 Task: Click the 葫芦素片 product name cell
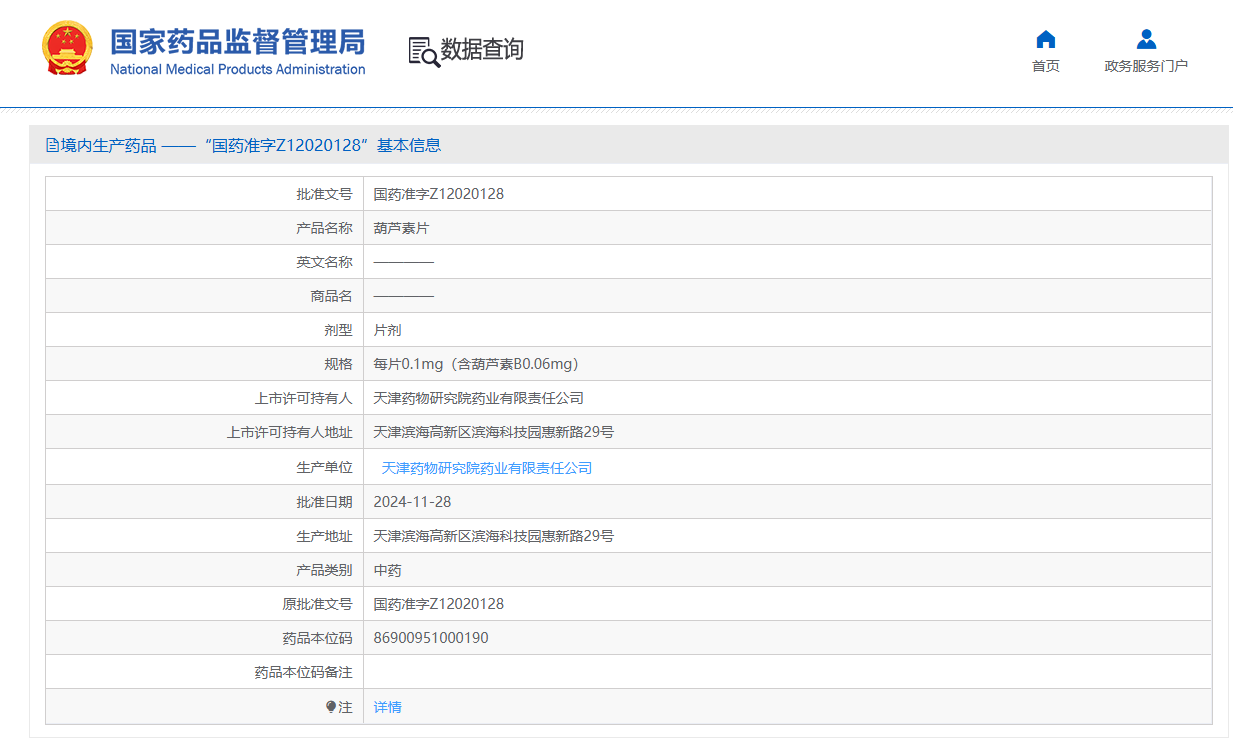(398, 227)
